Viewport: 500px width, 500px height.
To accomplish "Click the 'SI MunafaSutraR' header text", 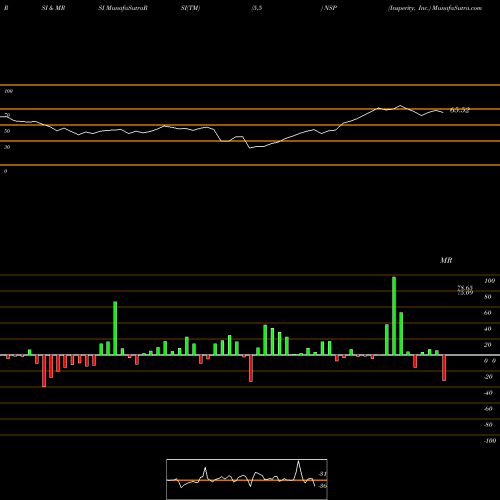I will (x=123, y=8).
